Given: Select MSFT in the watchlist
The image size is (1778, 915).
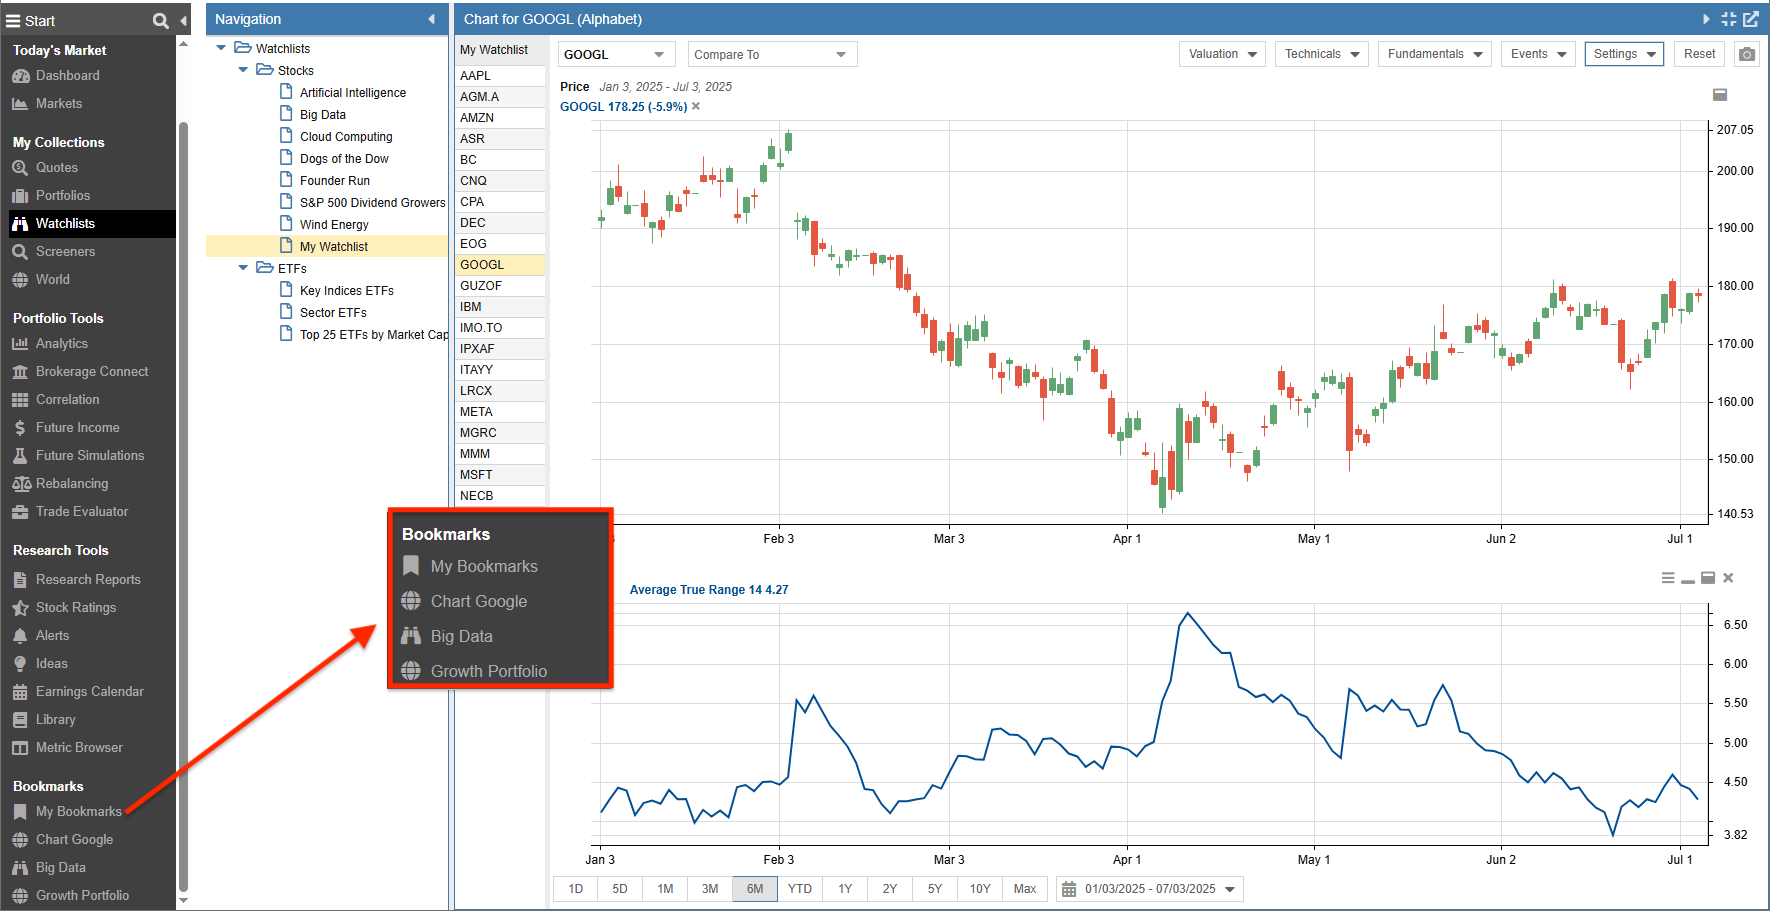Looking at the screenshot, I should 477,475.
